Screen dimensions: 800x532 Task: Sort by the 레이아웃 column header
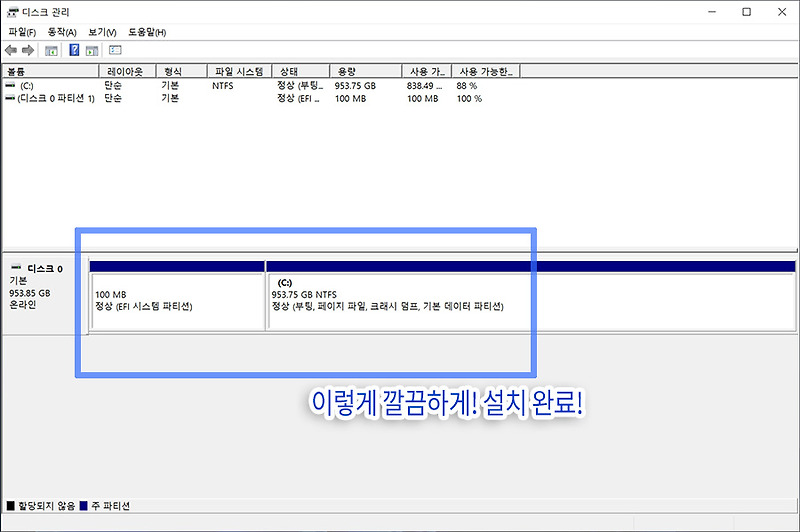(128, 71)
